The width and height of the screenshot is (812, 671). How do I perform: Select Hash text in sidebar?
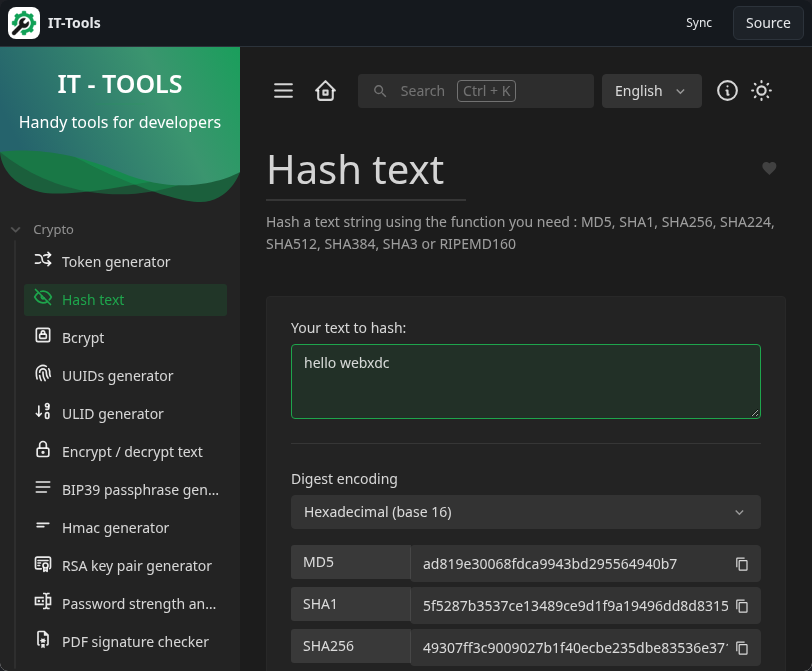point(125,300)
